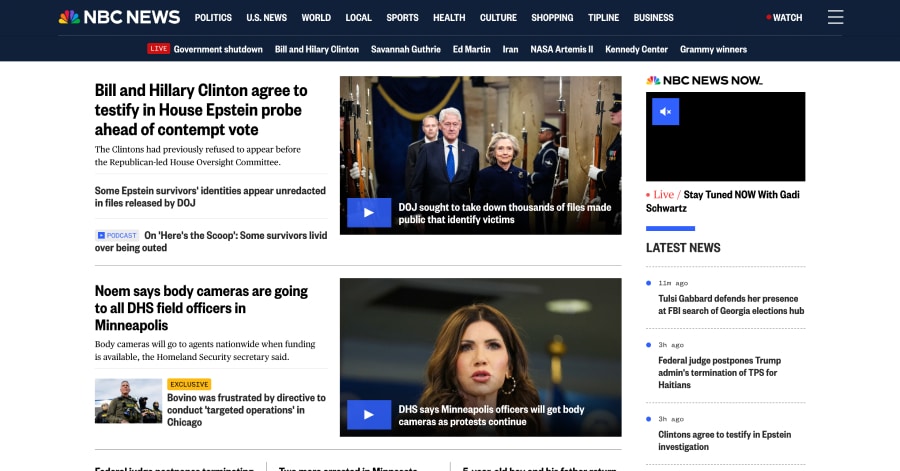
Task: Open latest news Clintons agree to testify
Action: (724, 441)
